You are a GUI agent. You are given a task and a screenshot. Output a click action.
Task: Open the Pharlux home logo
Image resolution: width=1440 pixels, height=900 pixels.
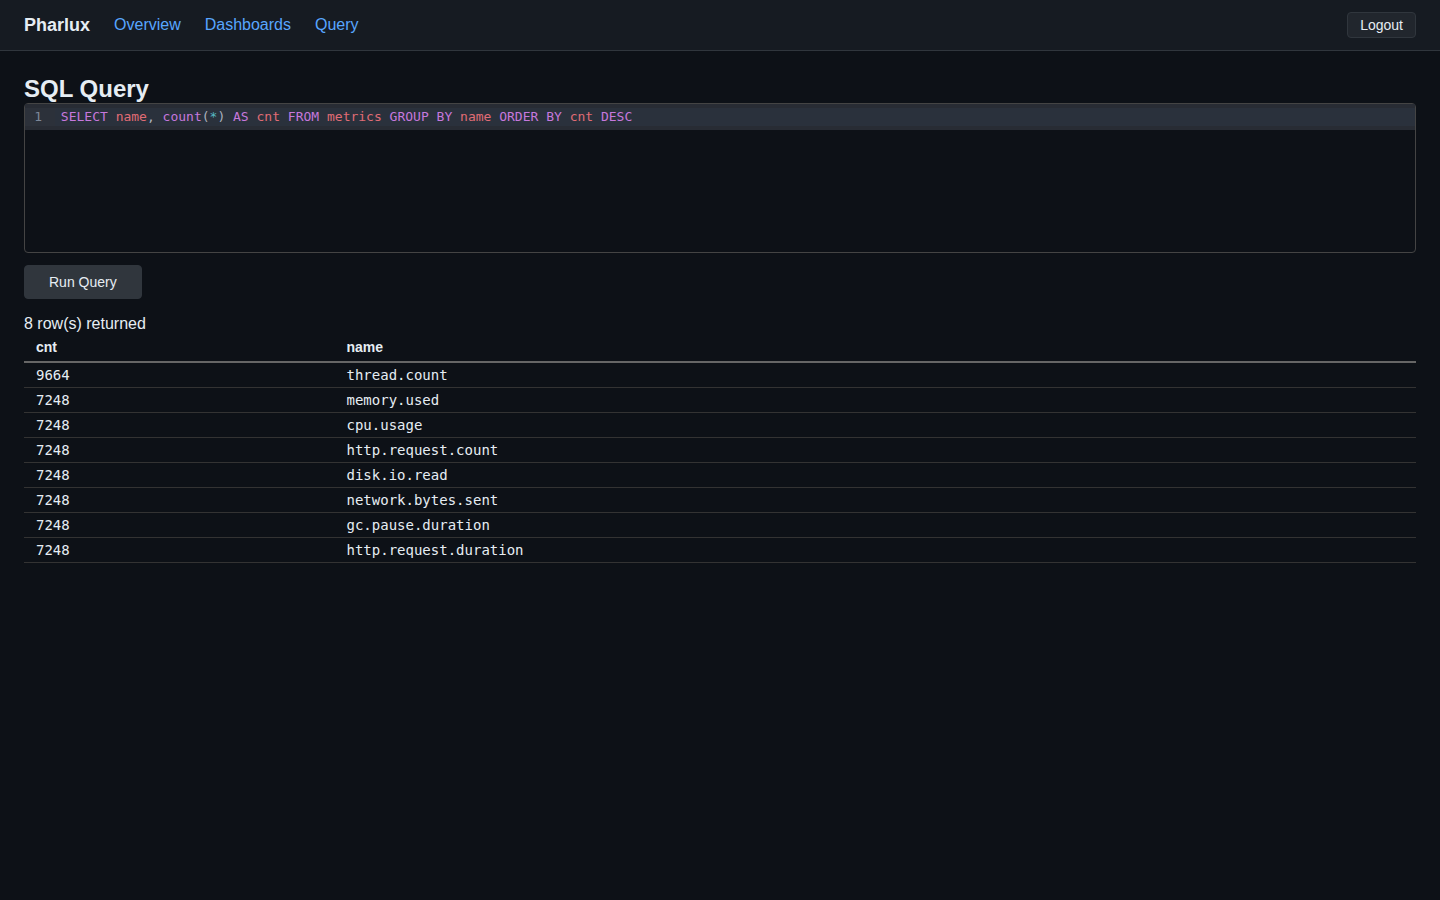click(x=57, y=25)
